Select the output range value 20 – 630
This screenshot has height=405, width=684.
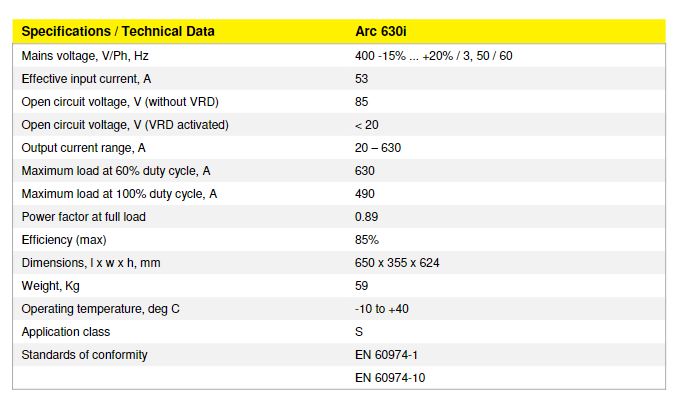click(378, 148)
